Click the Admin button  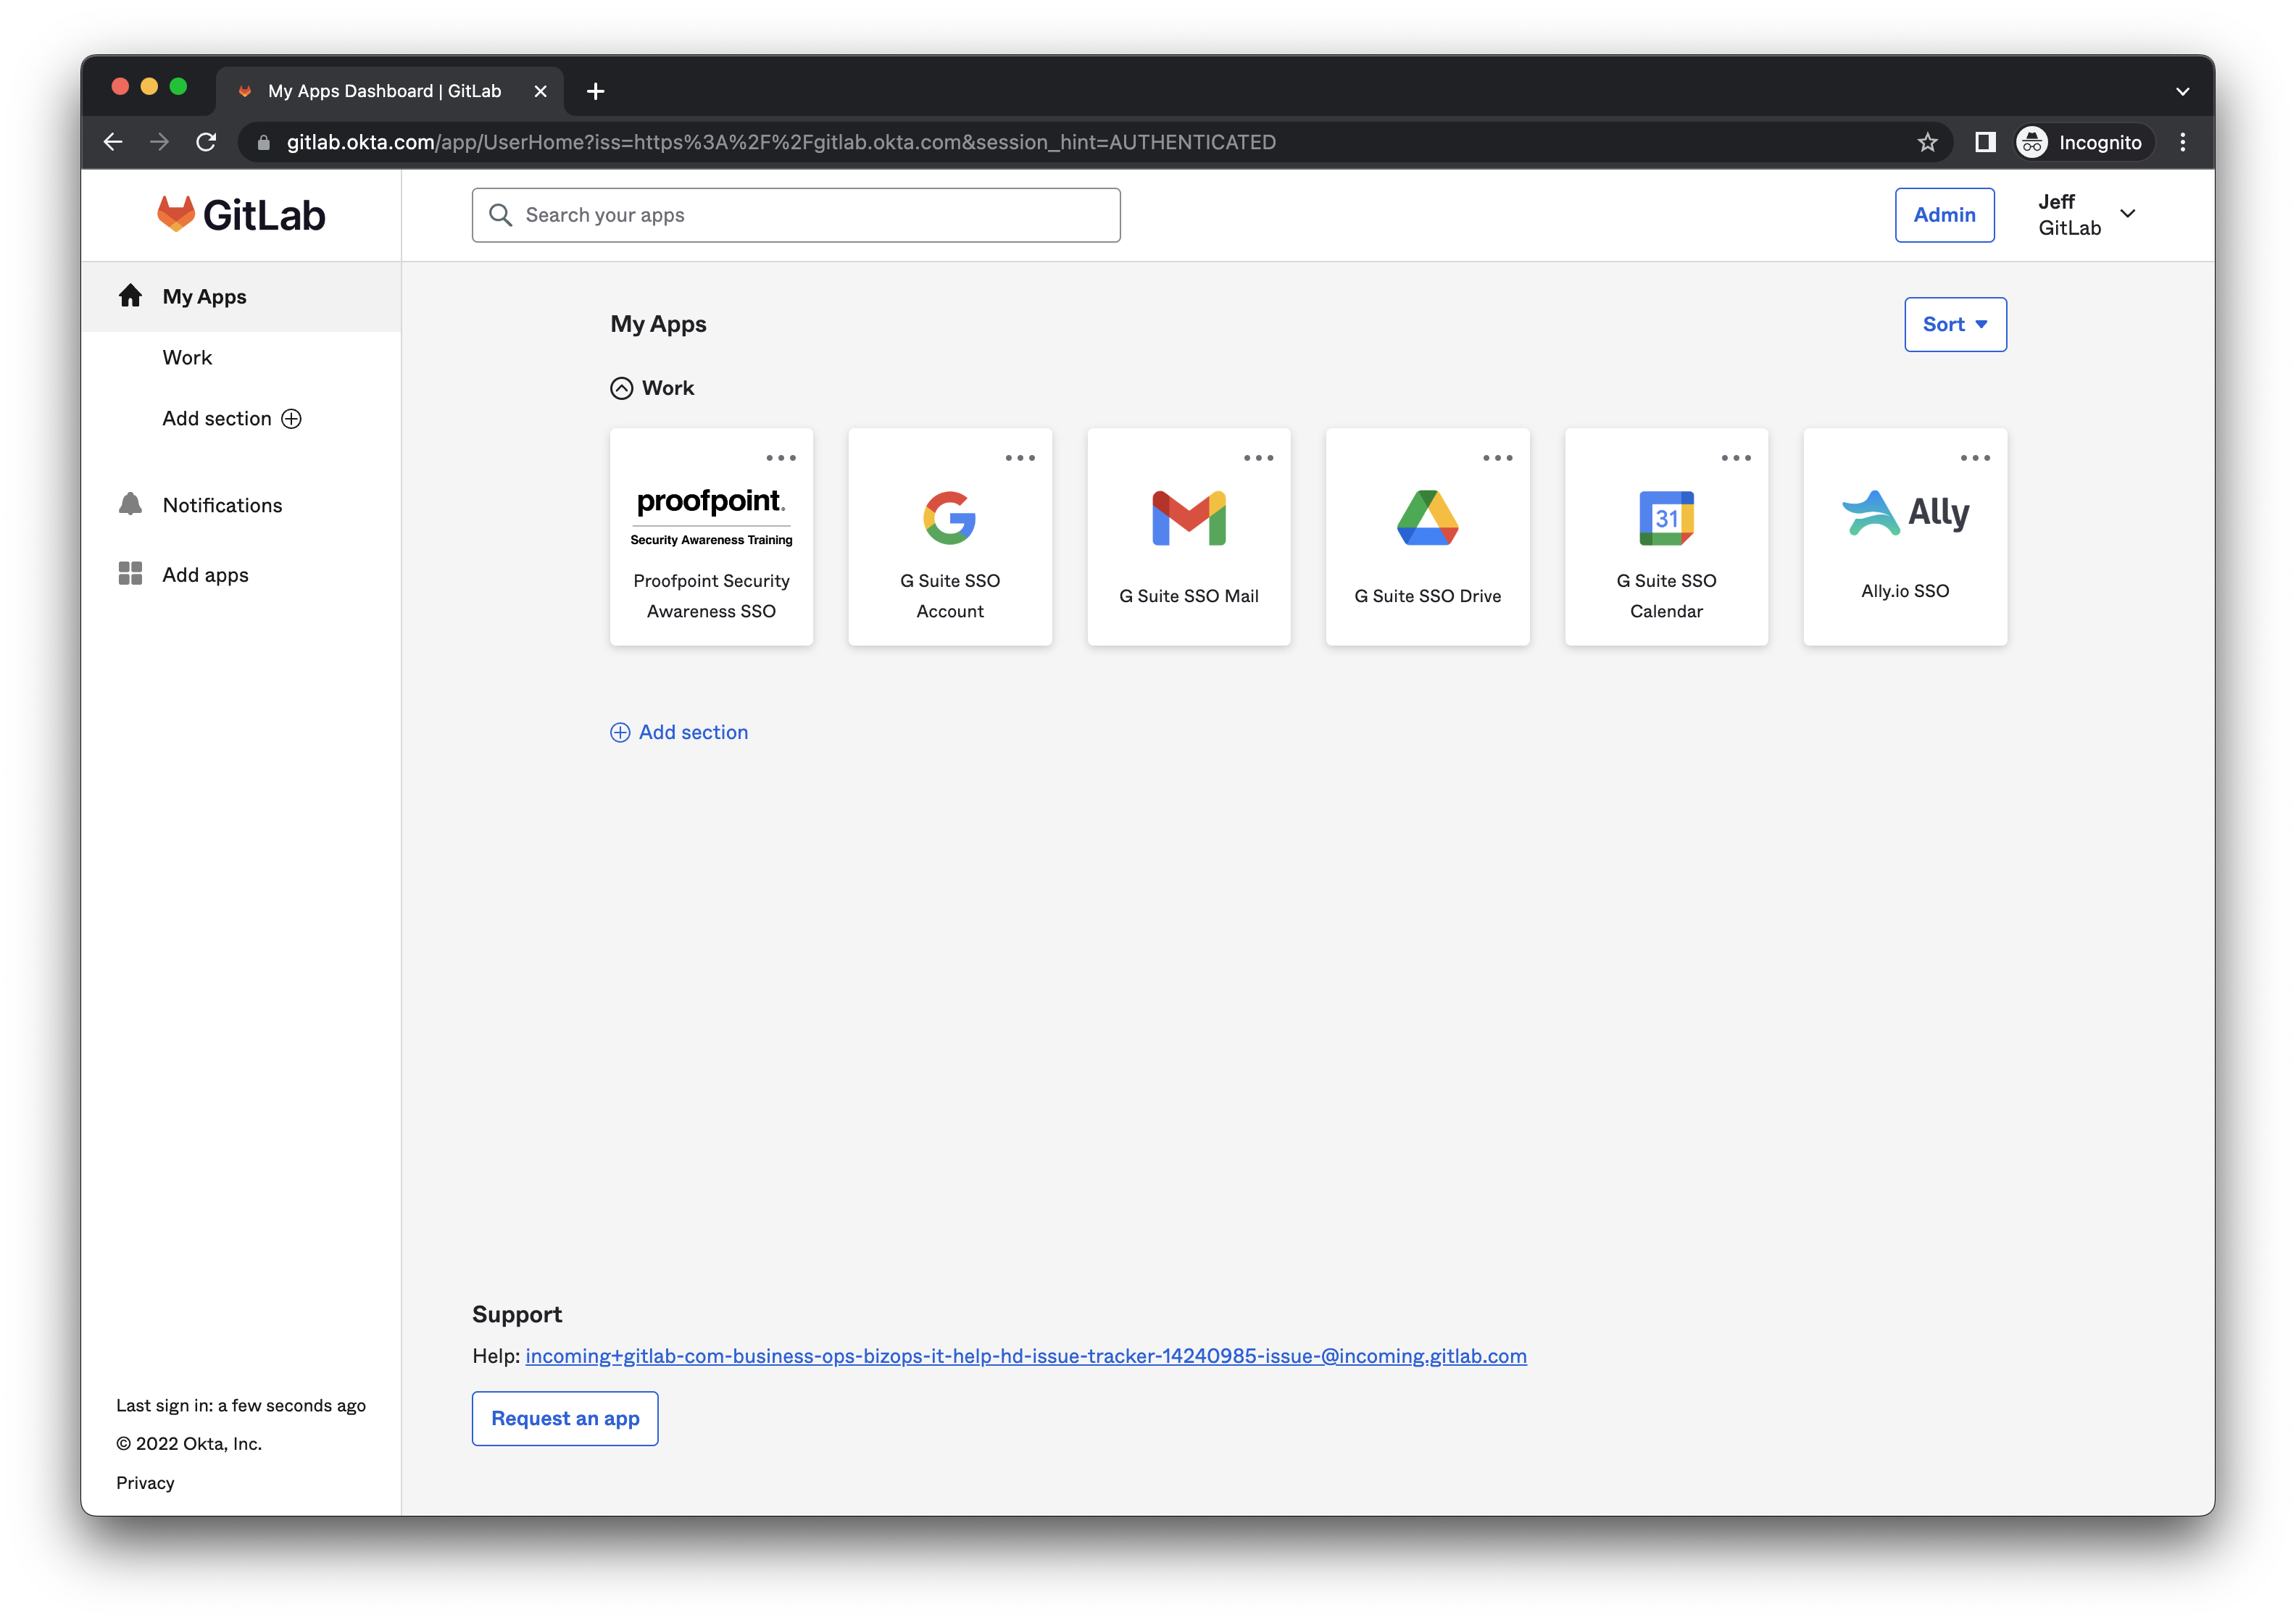[x=1943, y=215]
